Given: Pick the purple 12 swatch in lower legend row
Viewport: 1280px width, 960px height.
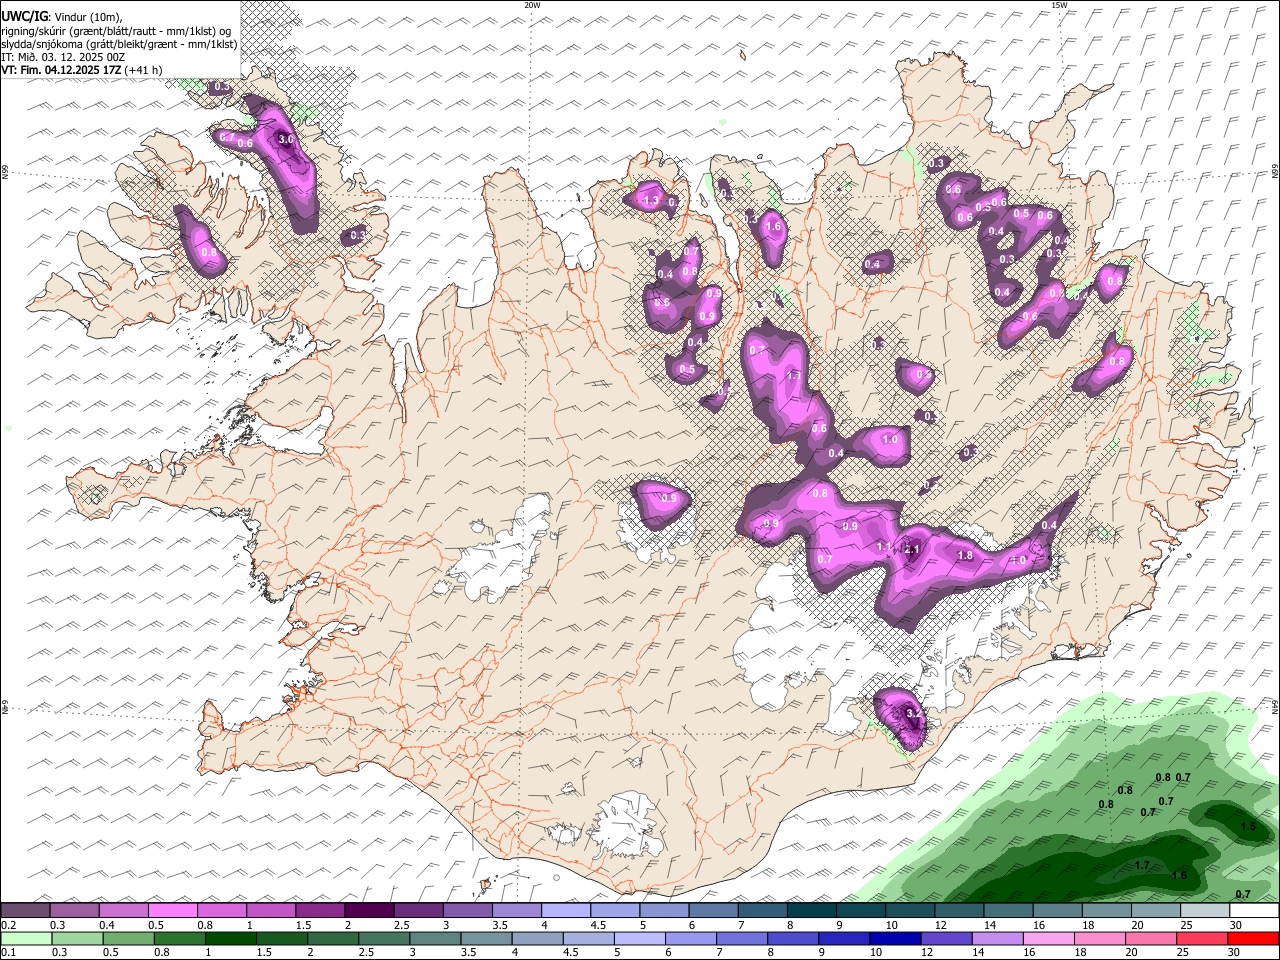Looking at the screenshot, I should click(946, 938).
